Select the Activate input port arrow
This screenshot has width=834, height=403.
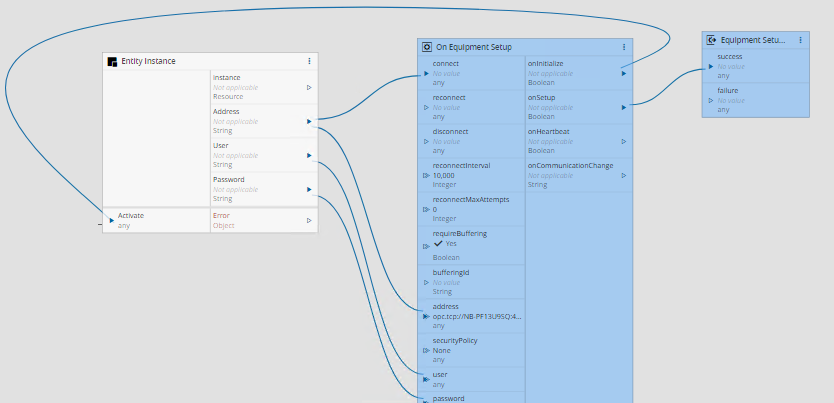(x=112, y=220)
